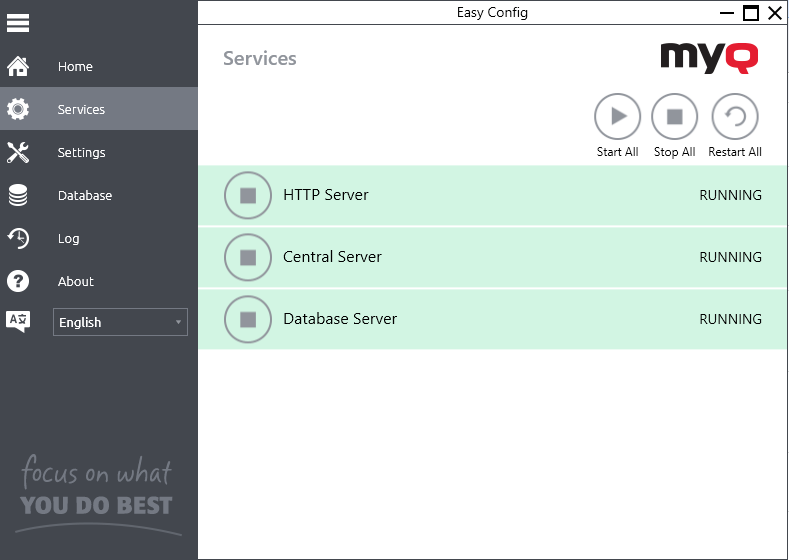The width and height of the screenshot is (789, 560).
Task: Click the About question mark icon
Action: 18,281
